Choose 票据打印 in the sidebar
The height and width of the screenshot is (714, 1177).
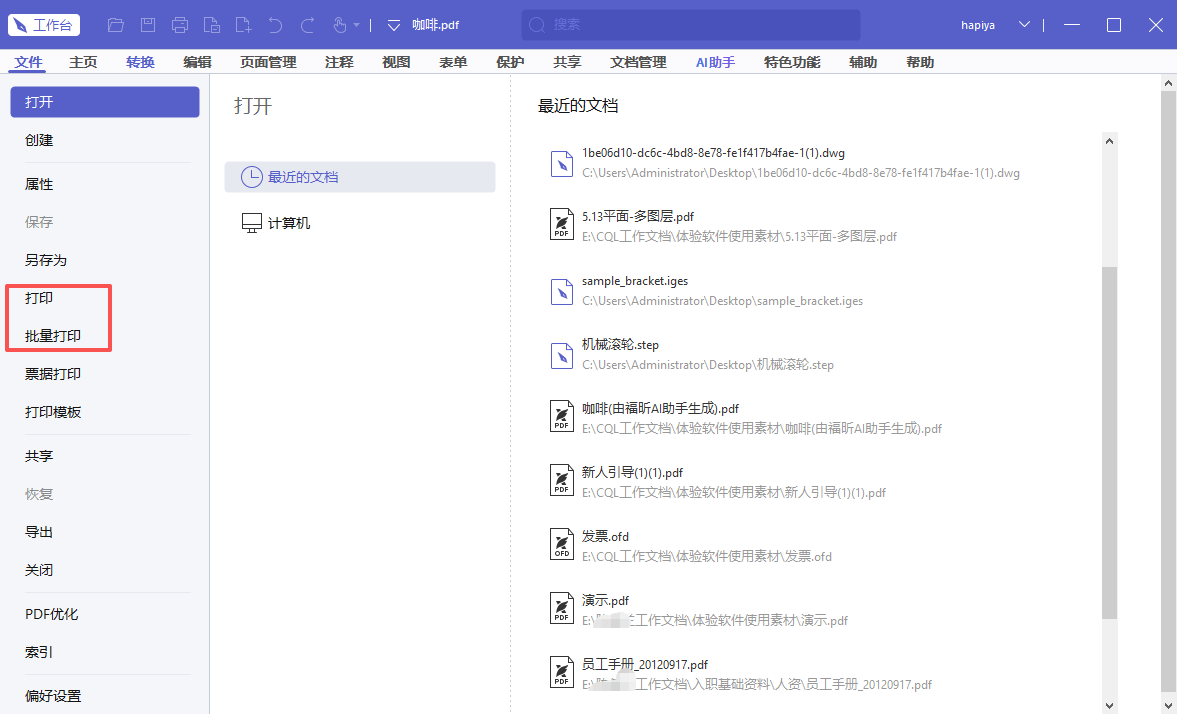(53, 374)
